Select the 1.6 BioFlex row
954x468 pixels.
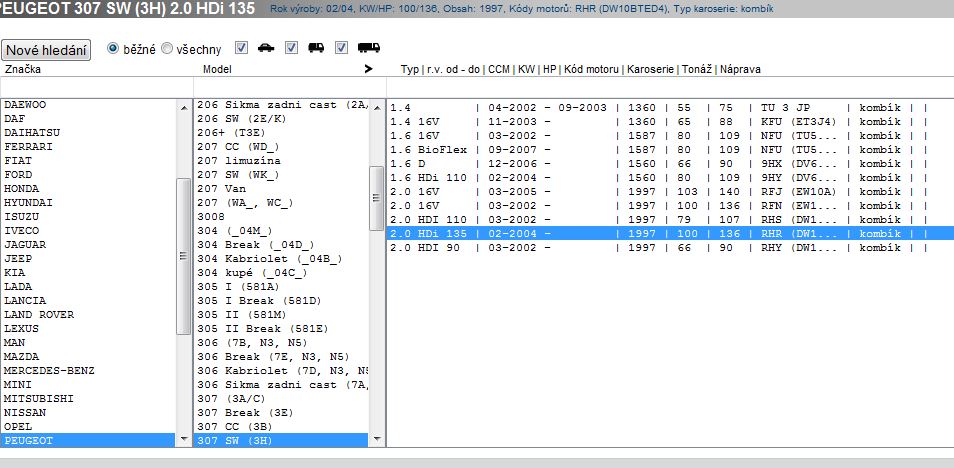click(x=670, y=150)
